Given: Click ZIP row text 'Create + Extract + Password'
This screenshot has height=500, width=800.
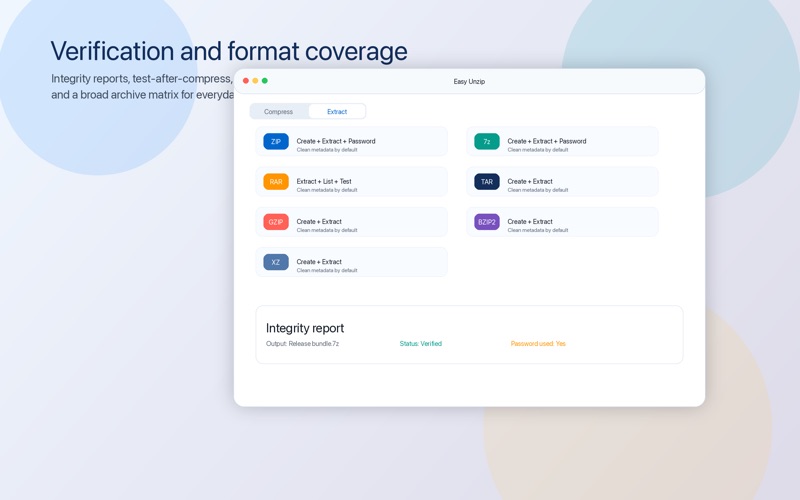Looking at the screenshot, I should 336,141.
